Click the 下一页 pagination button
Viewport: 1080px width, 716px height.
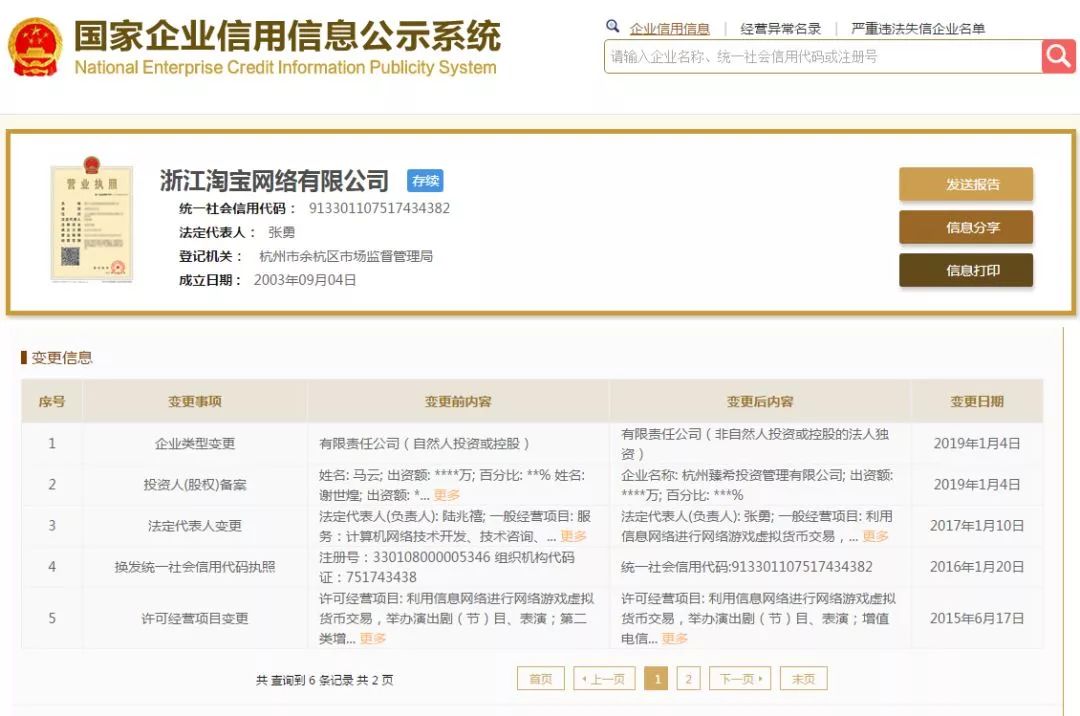click(x=740, y=679)
